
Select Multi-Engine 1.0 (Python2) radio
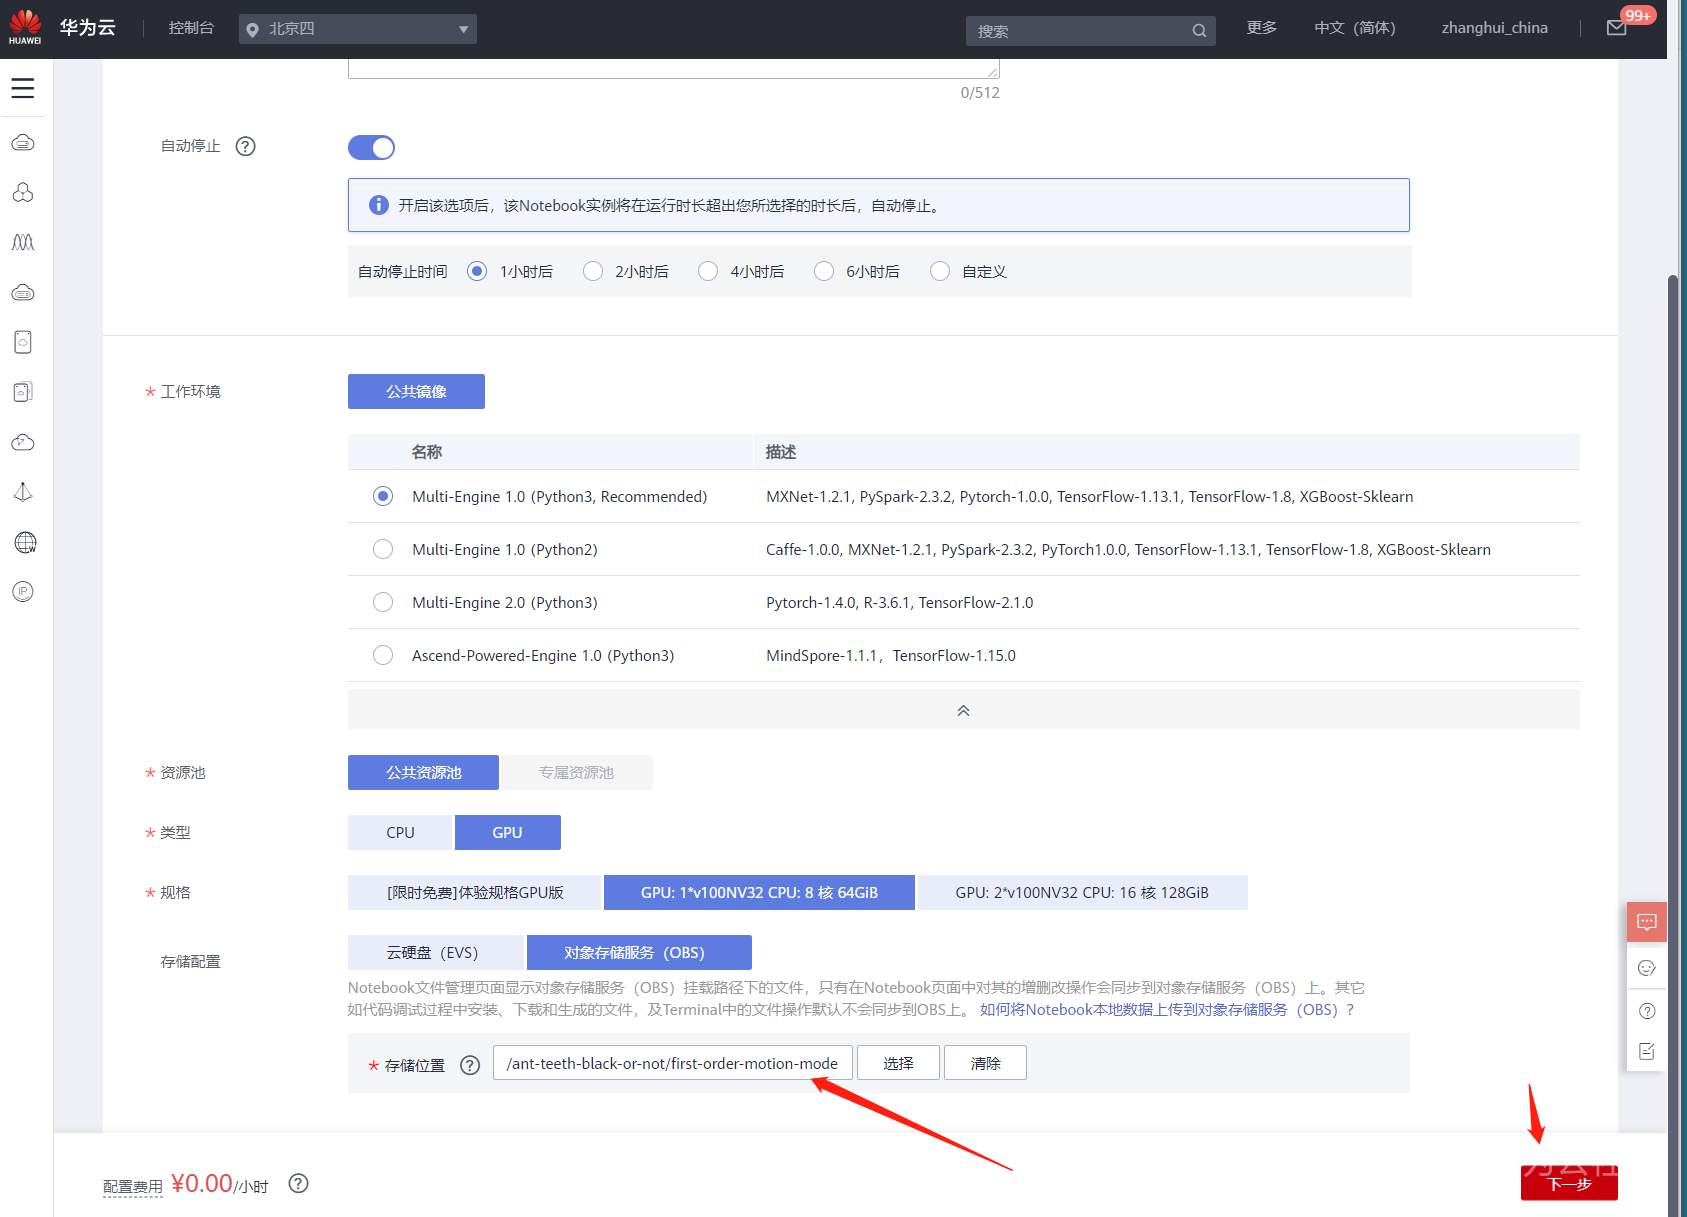(x=383, y=550)
